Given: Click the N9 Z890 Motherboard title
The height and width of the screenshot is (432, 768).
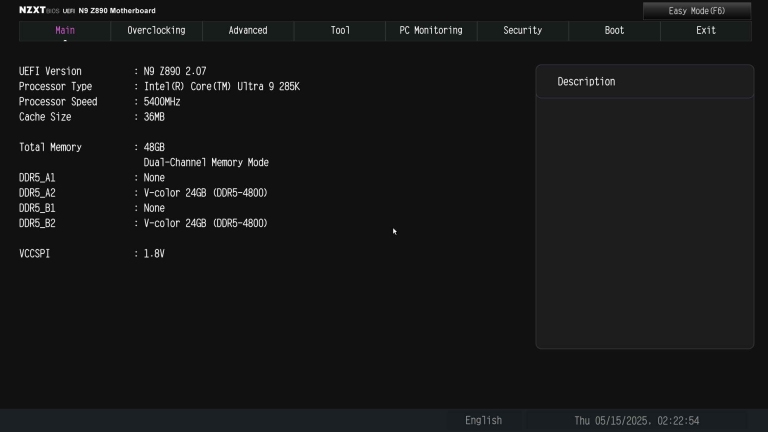Looking at the screenshot, I should pyautogui.click(x=117, y=10).
